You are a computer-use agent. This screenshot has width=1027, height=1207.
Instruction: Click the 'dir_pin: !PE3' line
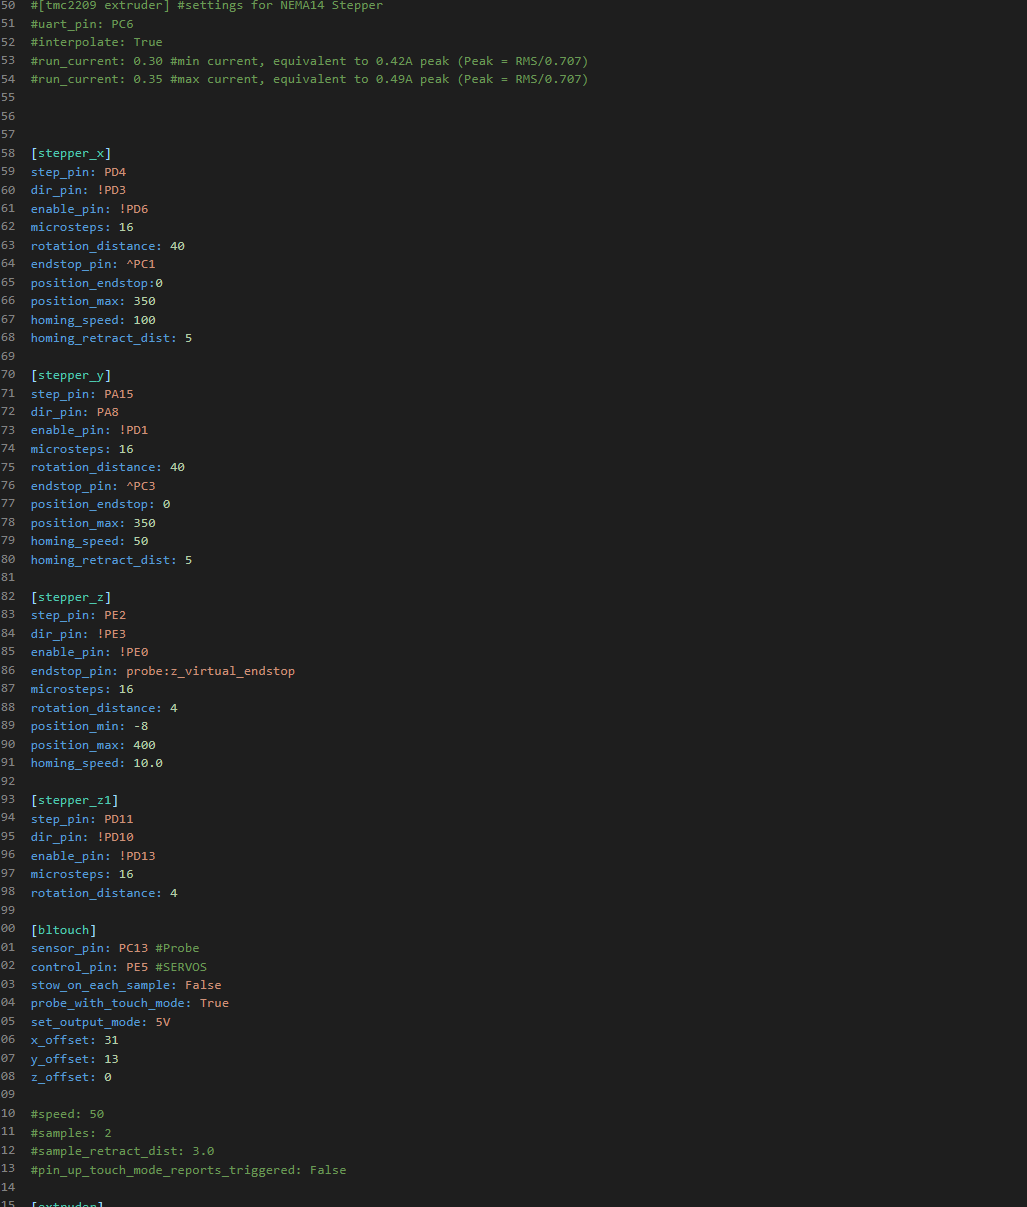[x=78, y=634]
